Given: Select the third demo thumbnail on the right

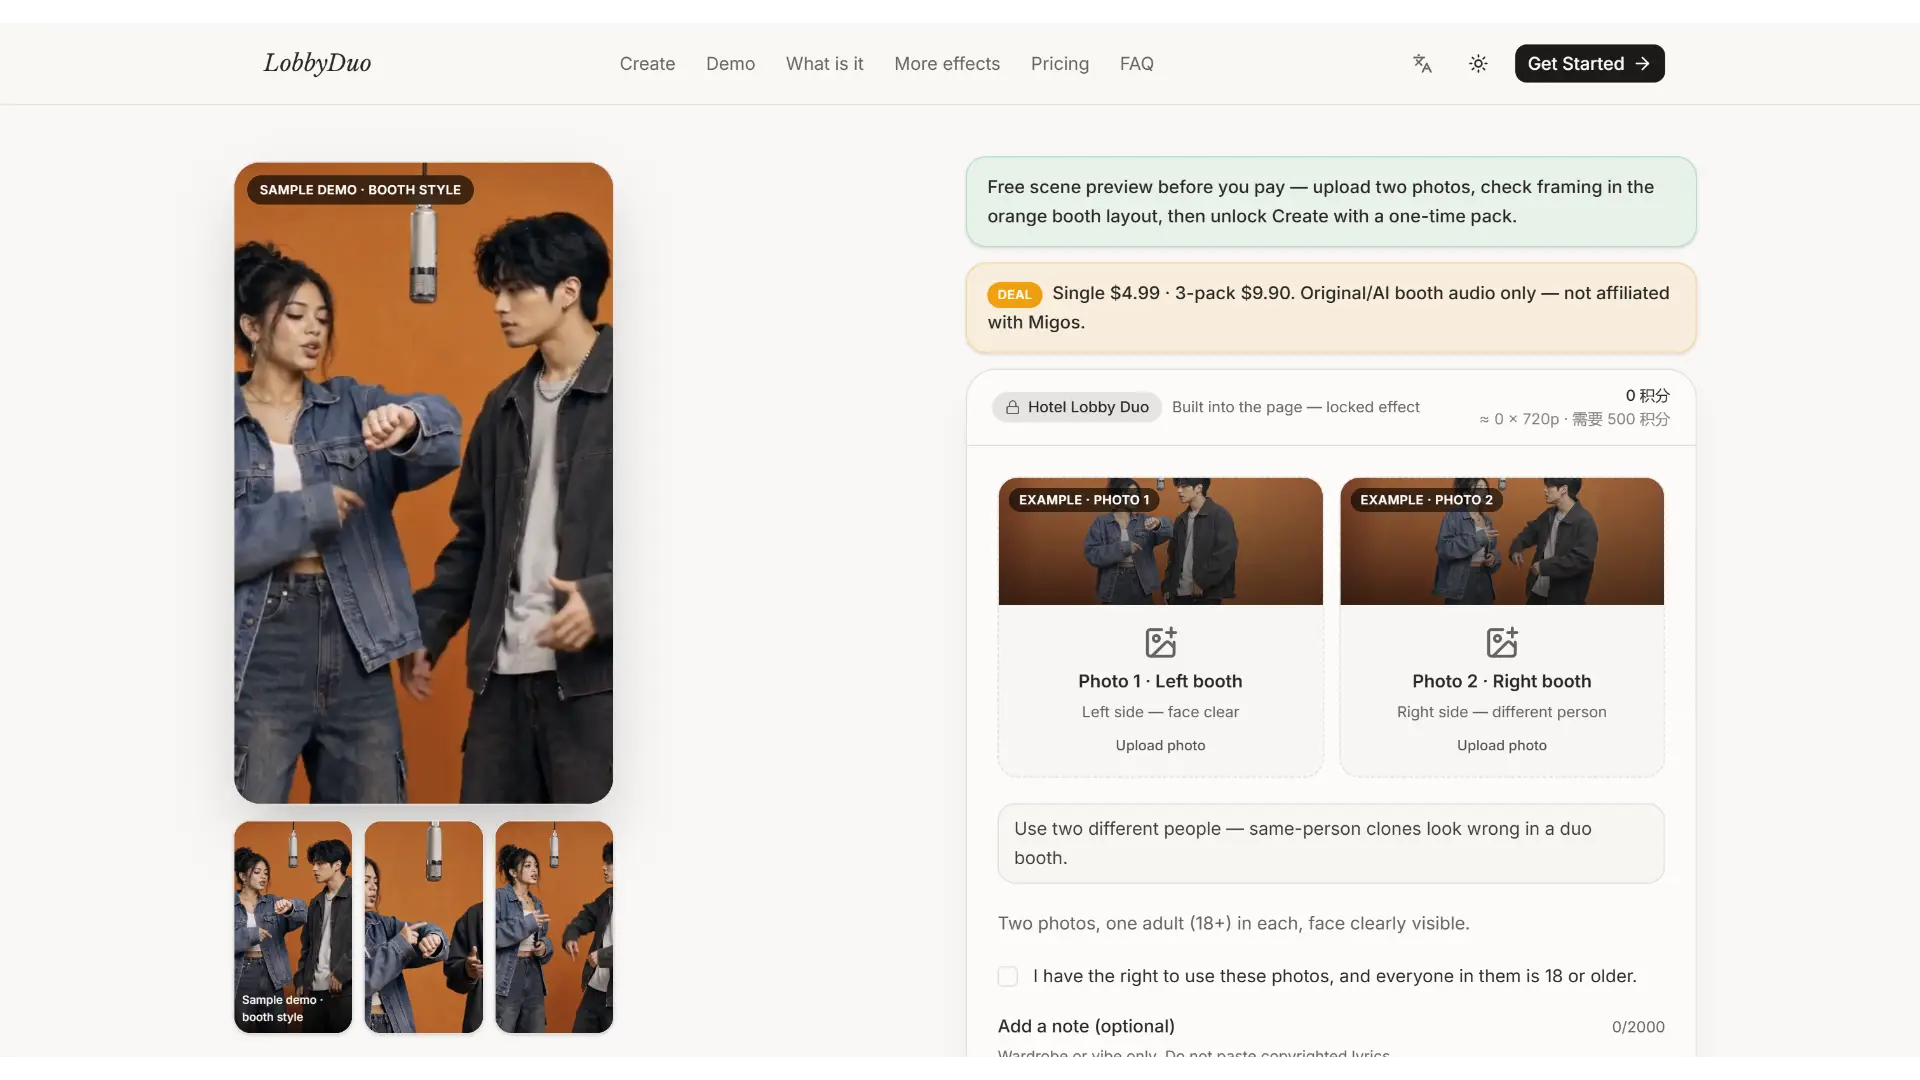Looking at the screenshot, I should pos(554,927).
